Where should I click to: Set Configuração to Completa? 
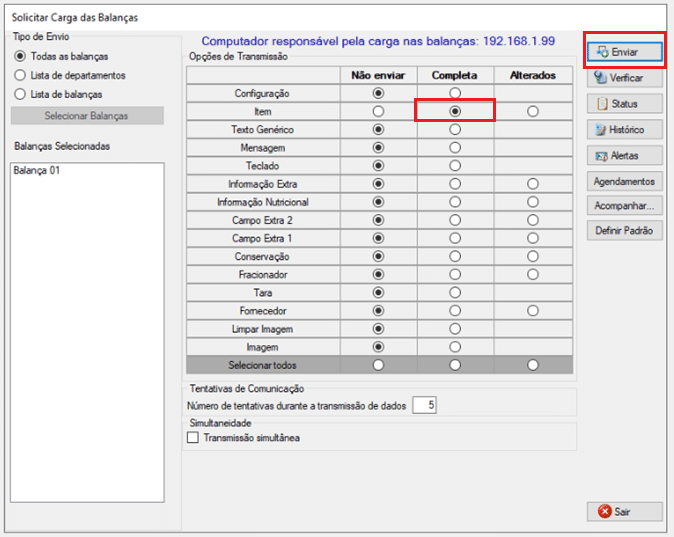[x=455, y=93]
